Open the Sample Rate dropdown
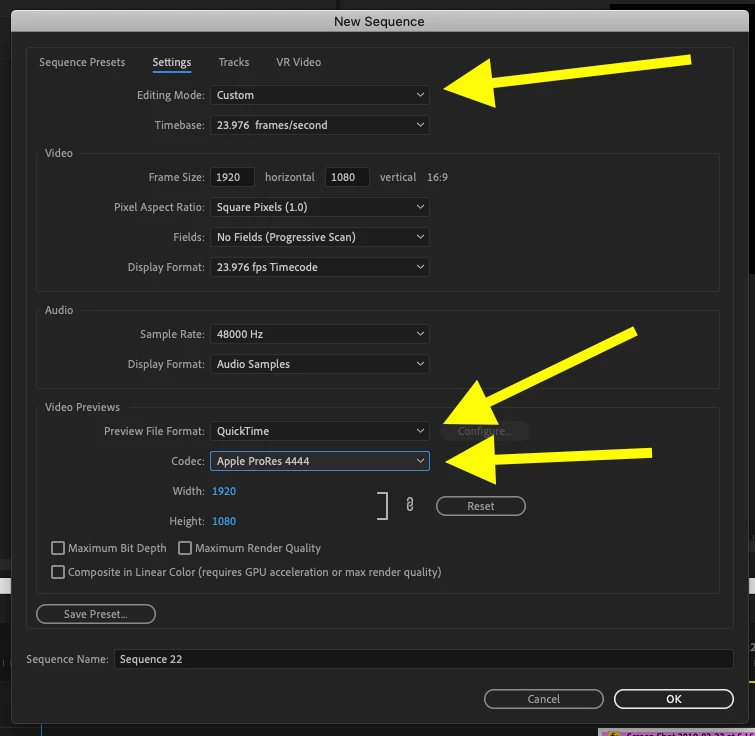The width and height of the screenshot is (755, 736). click(x=320, y=334)
